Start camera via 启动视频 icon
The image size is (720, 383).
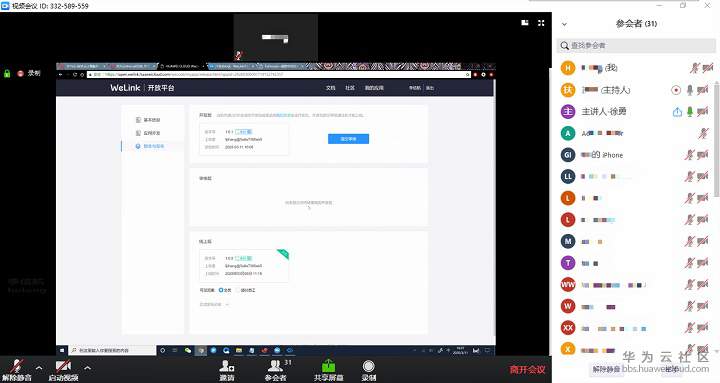[63, 366]
